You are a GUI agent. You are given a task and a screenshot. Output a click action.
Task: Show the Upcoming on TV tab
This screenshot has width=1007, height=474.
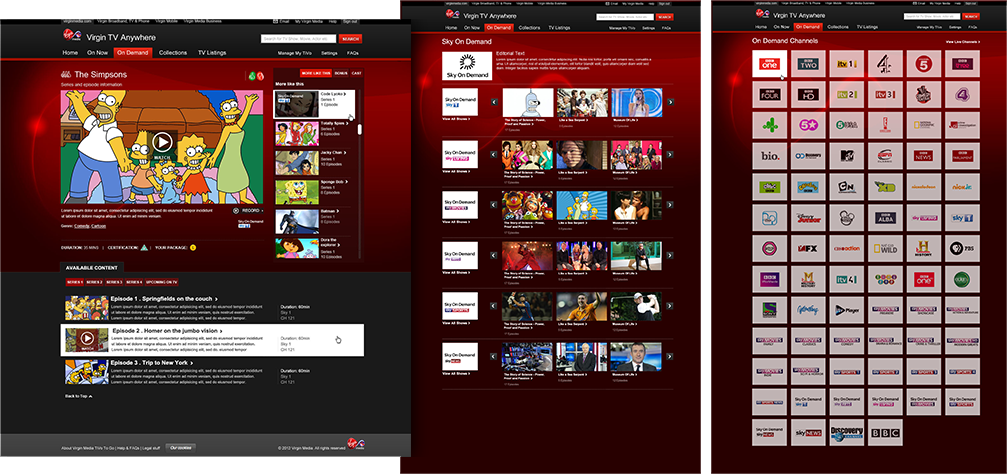pos(160,283)
